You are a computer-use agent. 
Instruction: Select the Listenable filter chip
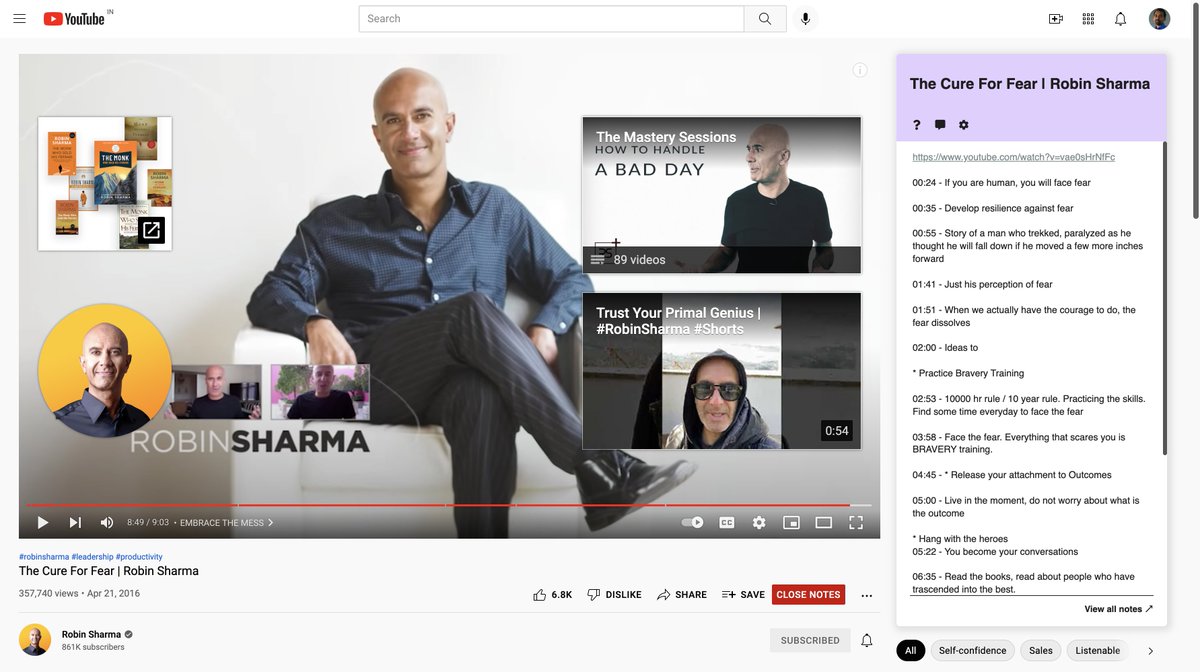coord(1098,650)
